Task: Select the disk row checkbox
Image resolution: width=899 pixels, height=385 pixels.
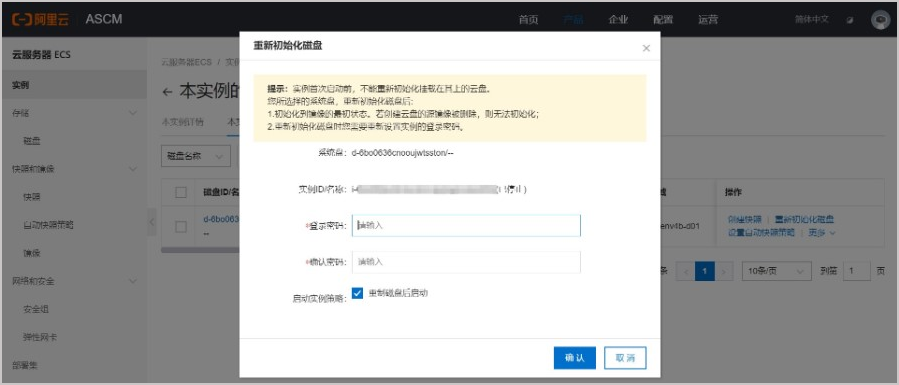Action: click(x=181, y=227)
